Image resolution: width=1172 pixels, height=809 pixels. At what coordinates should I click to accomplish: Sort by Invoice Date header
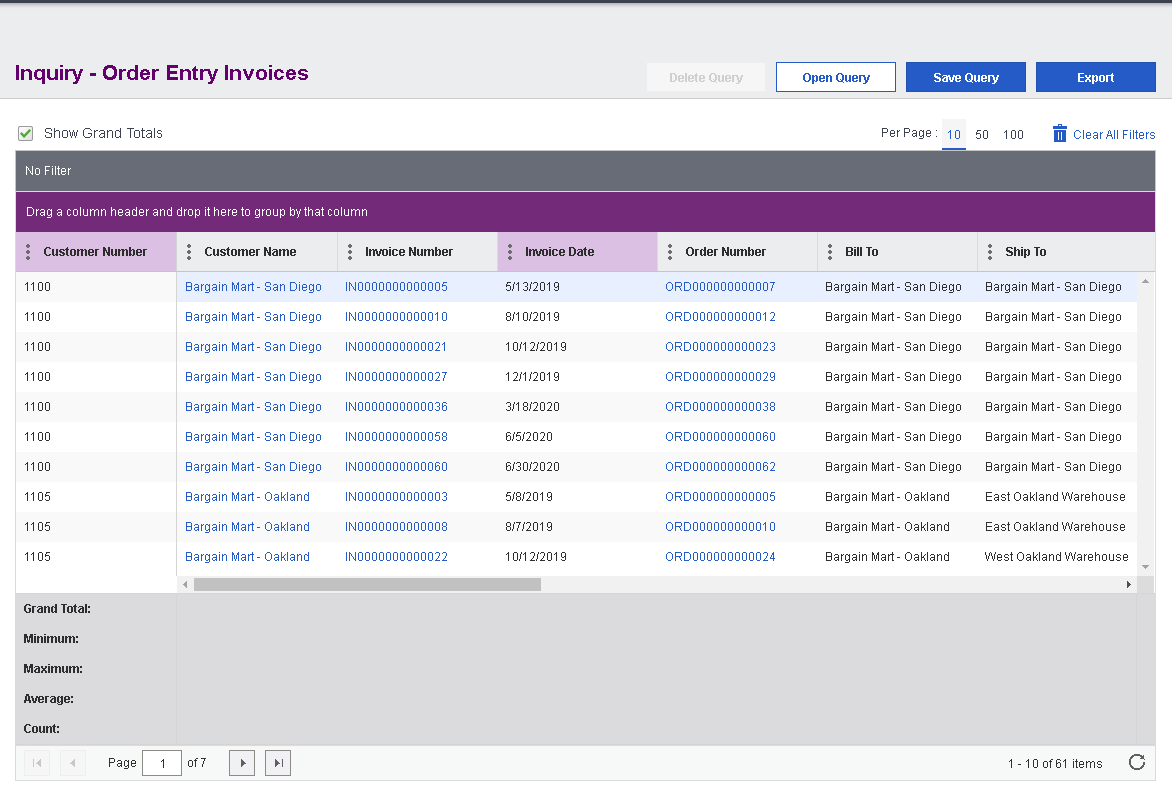coord(559,252)
